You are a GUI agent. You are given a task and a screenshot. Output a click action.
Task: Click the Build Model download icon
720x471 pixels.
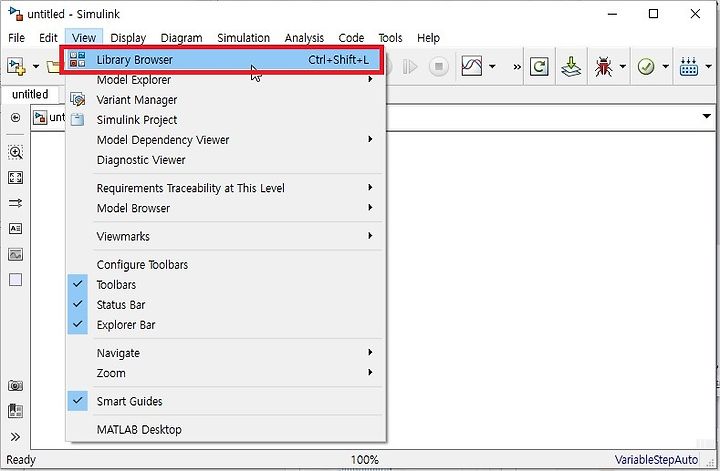pos(571,67)
